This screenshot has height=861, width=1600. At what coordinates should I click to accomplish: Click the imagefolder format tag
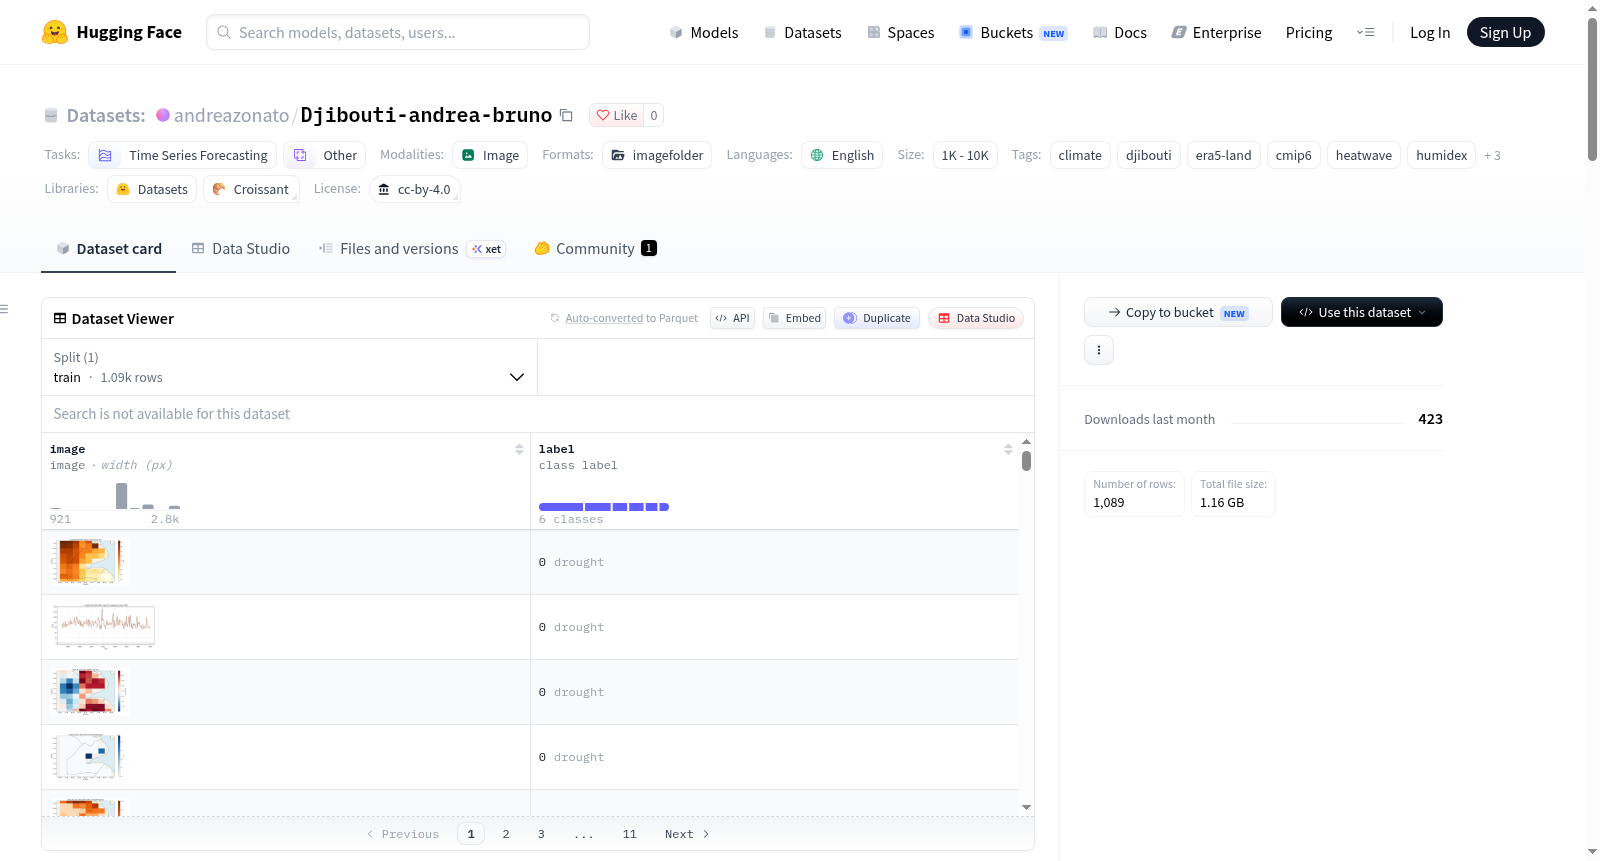click(658, 155)
